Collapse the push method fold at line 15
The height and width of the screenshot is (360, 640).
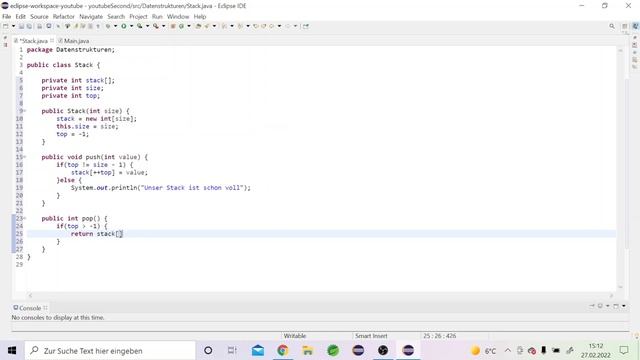click(24, 157)
